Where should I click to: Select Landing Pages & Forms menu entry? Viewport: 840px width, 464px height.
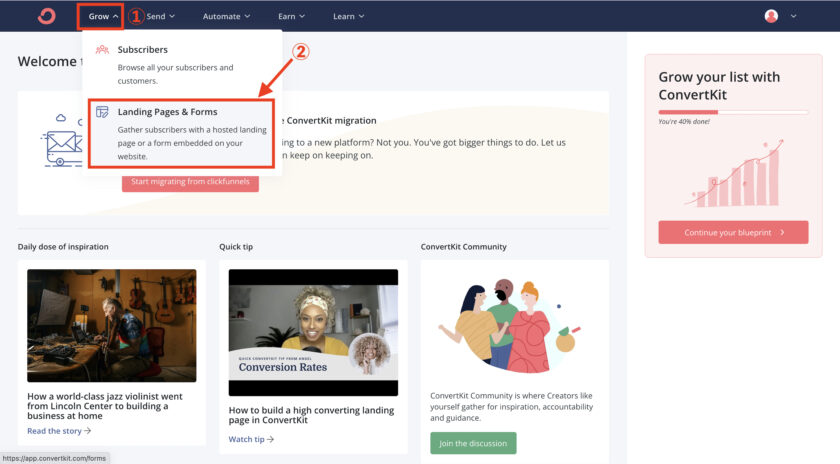[x=182, y=133]
